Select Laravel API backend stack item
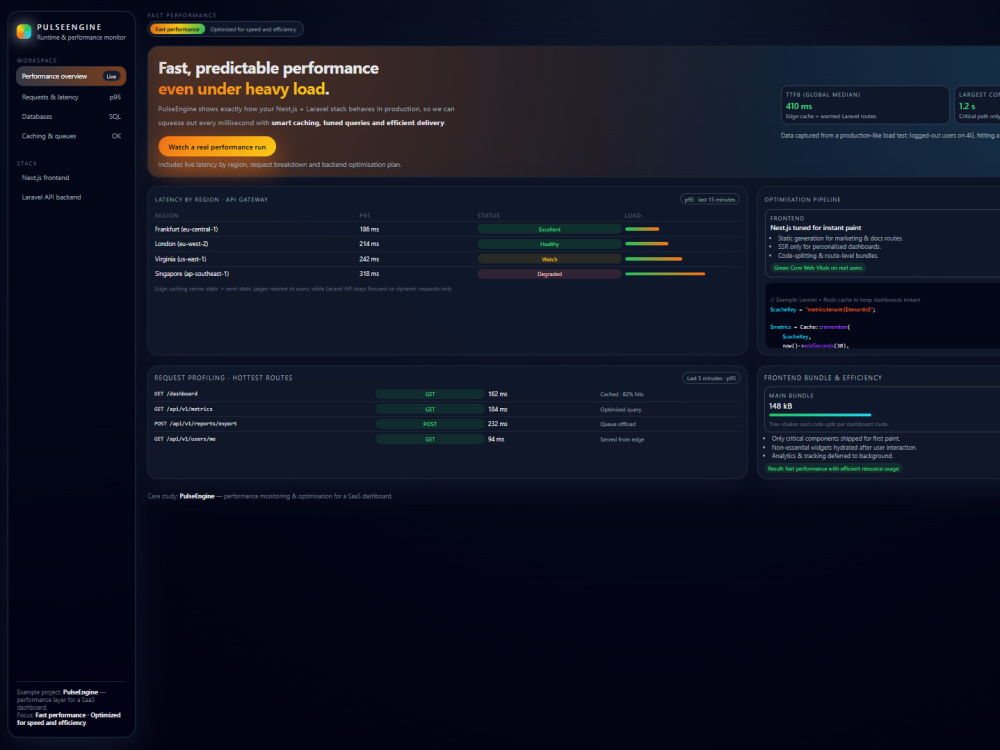 click(71, 197)
